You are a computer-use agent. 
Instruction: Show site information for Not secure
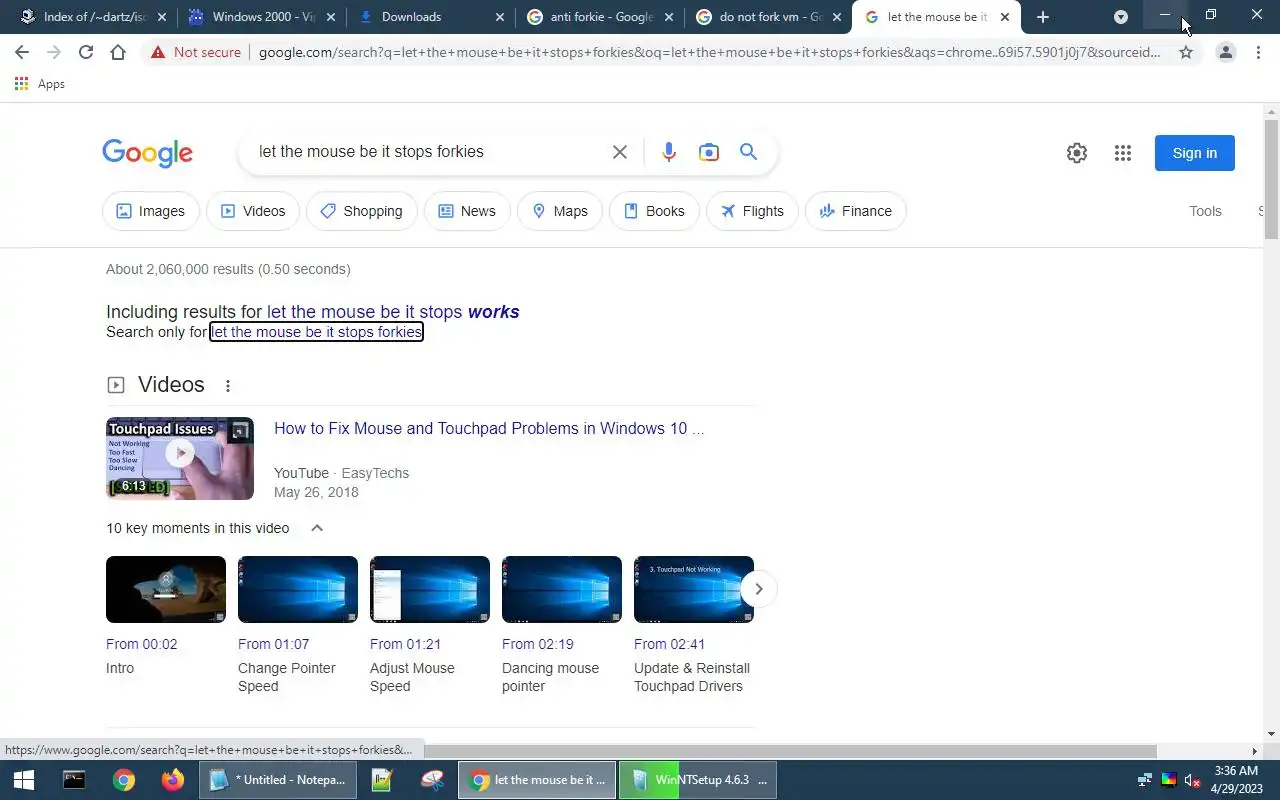pos(196,52)
